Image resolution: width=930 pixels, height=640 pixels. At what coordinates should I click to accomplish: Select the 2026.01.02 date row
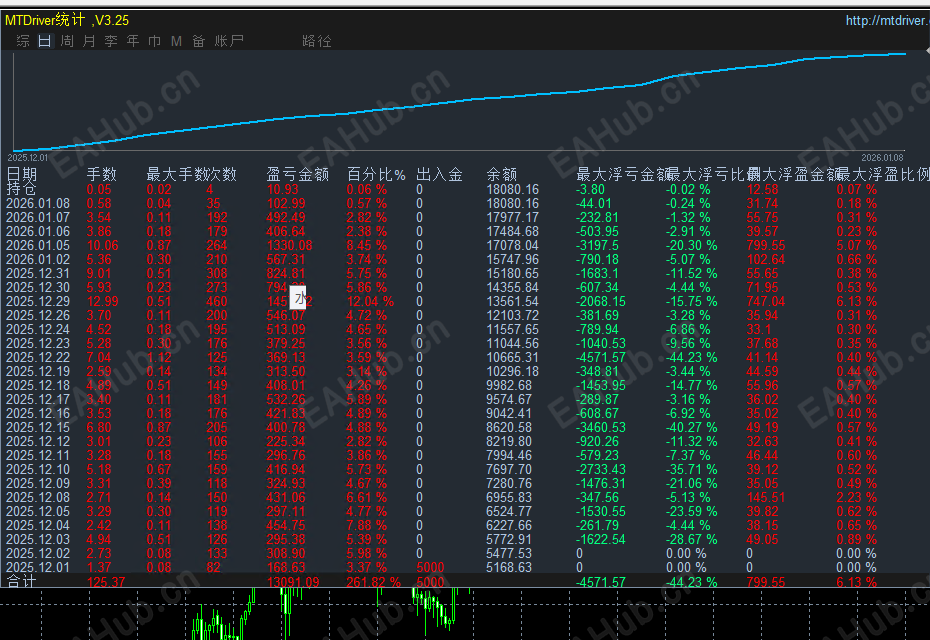[x=38, y=259]
